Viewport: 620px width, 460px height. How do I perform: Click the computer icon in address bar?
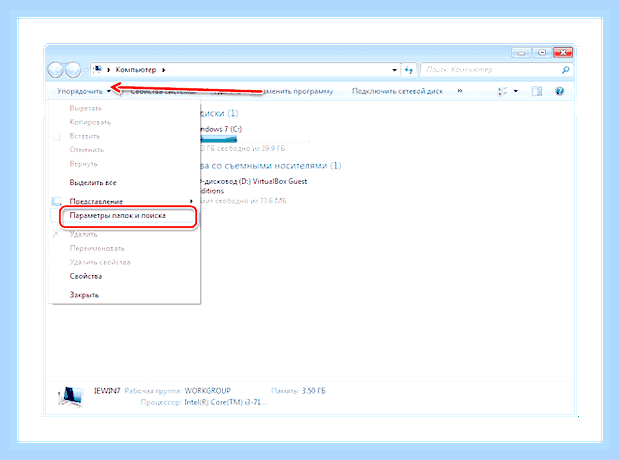coord(97,70)
